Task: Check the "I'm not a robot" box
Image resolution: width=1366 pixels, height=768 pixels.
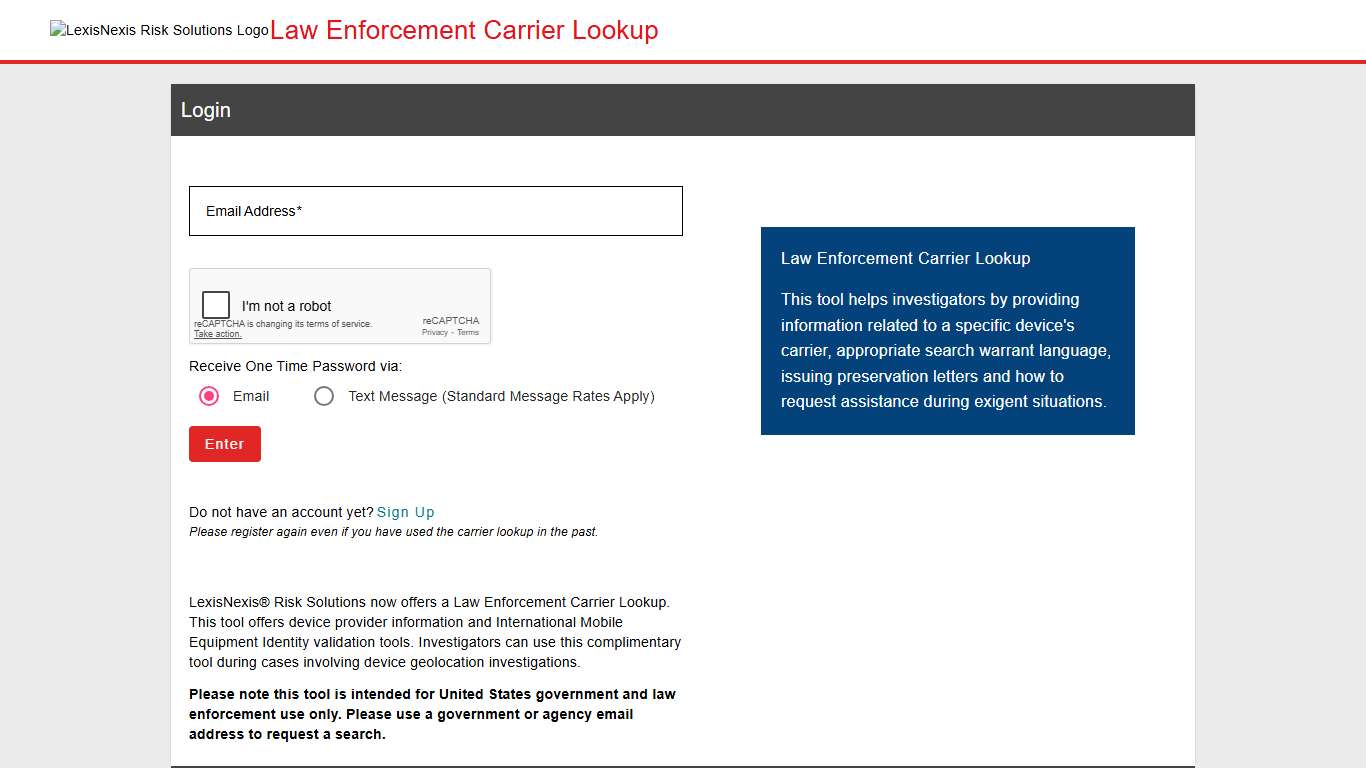Action: (x=215, y=304)
